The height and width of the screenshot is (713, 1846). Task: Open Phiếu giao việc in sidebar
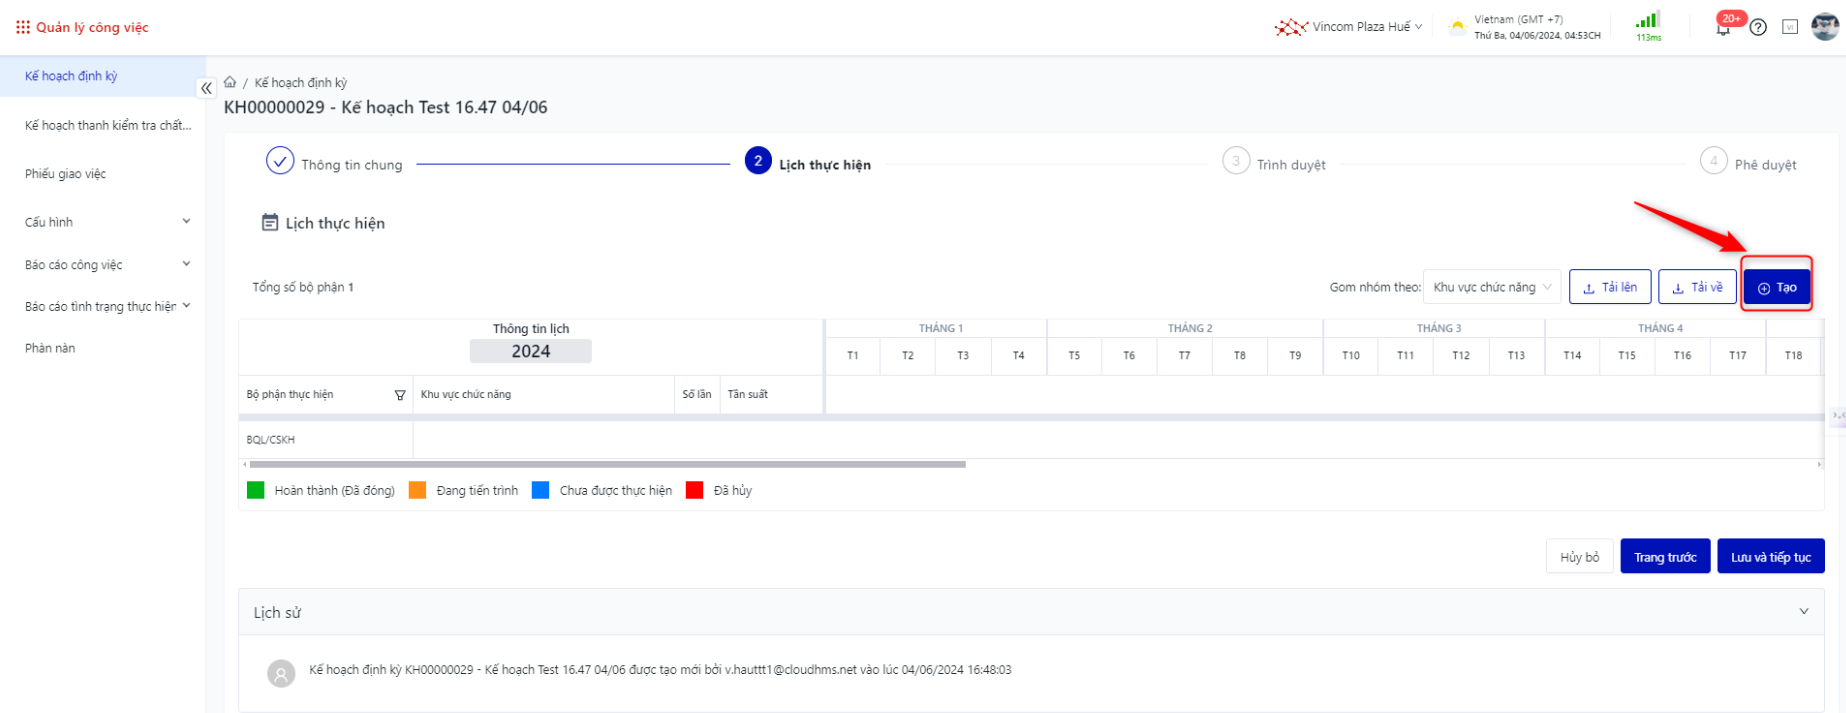66,174
